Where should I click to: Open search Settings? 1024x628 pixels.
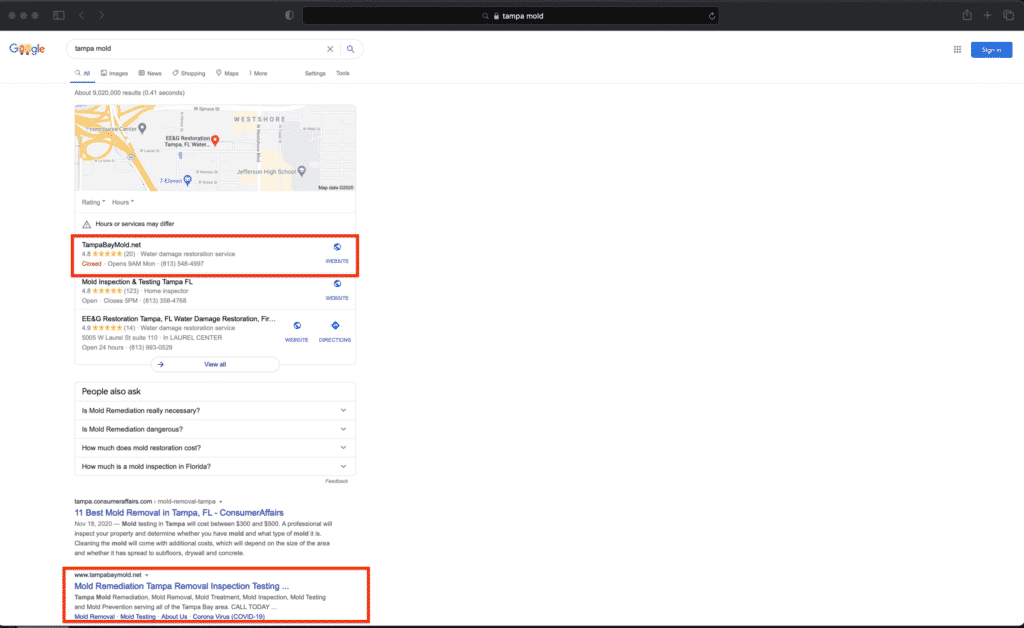tap(315, 74)
